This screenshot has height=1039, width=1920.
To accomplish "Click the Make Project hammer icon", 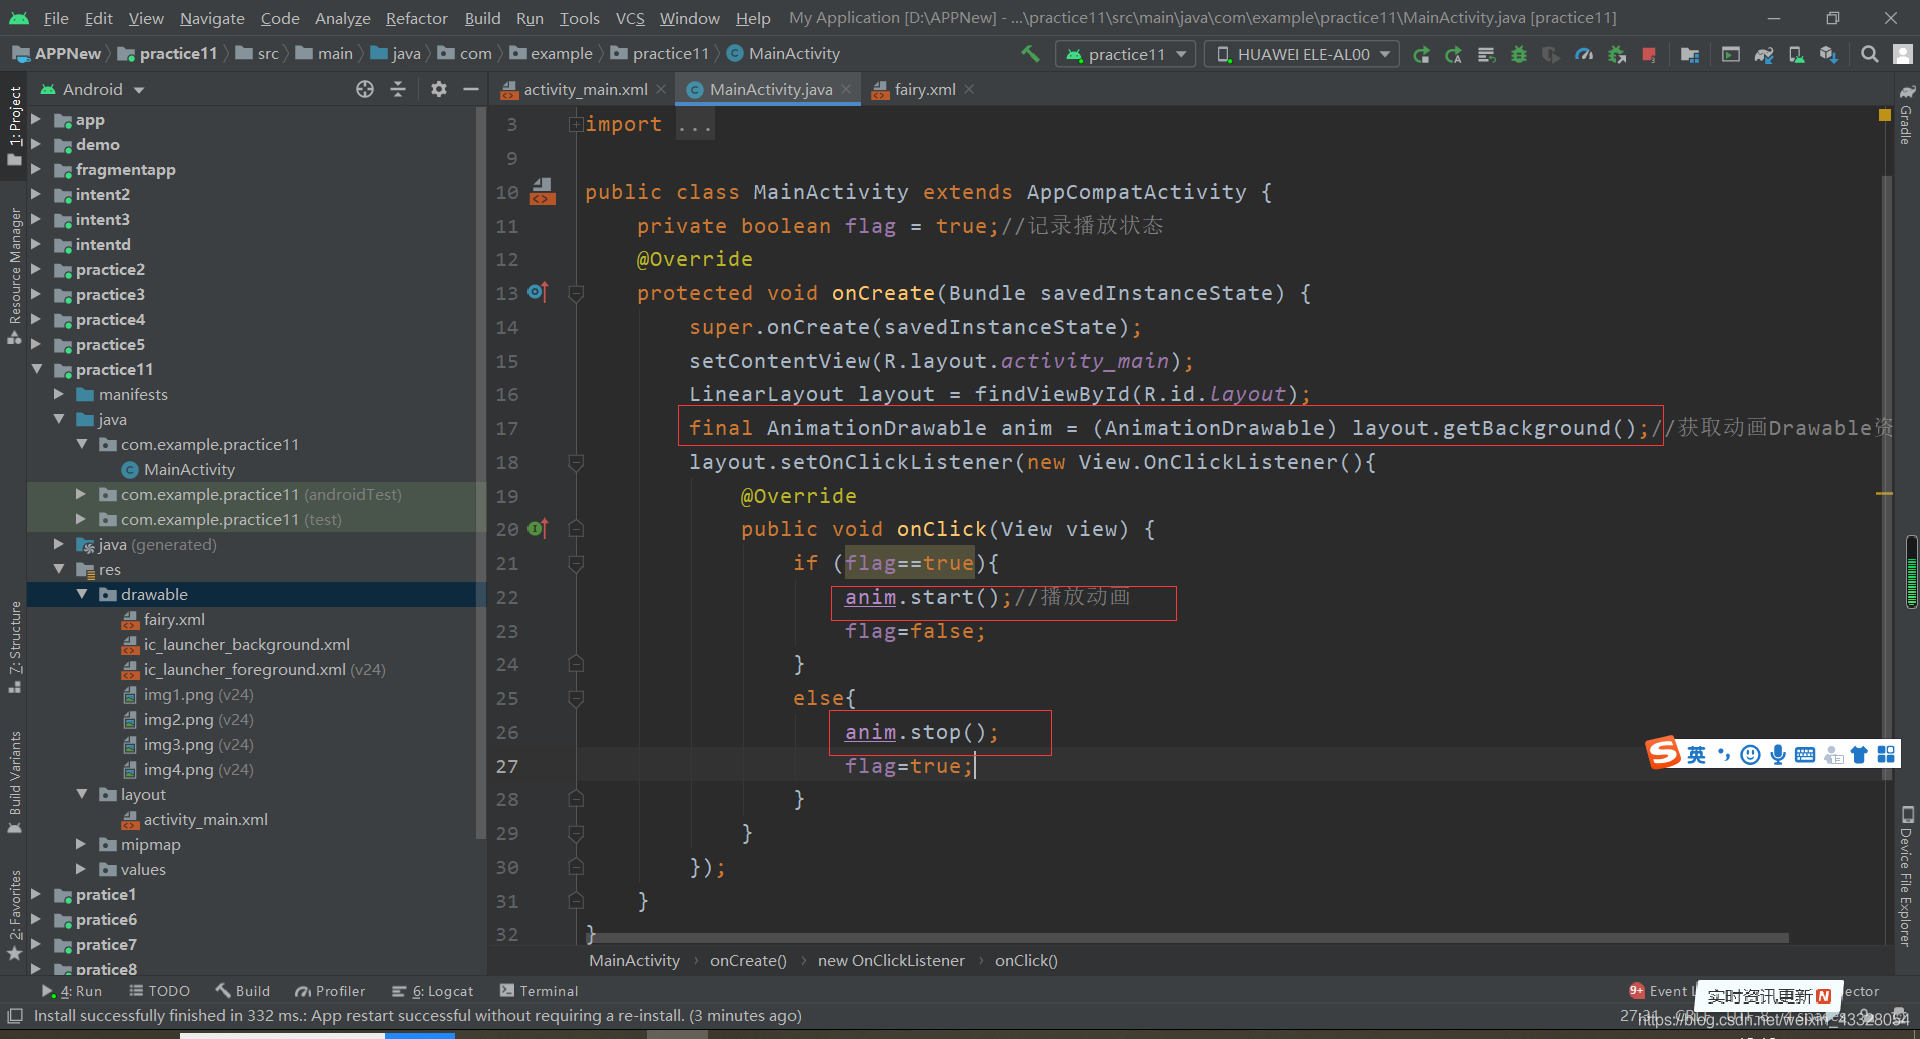I will pos(1030,54).
